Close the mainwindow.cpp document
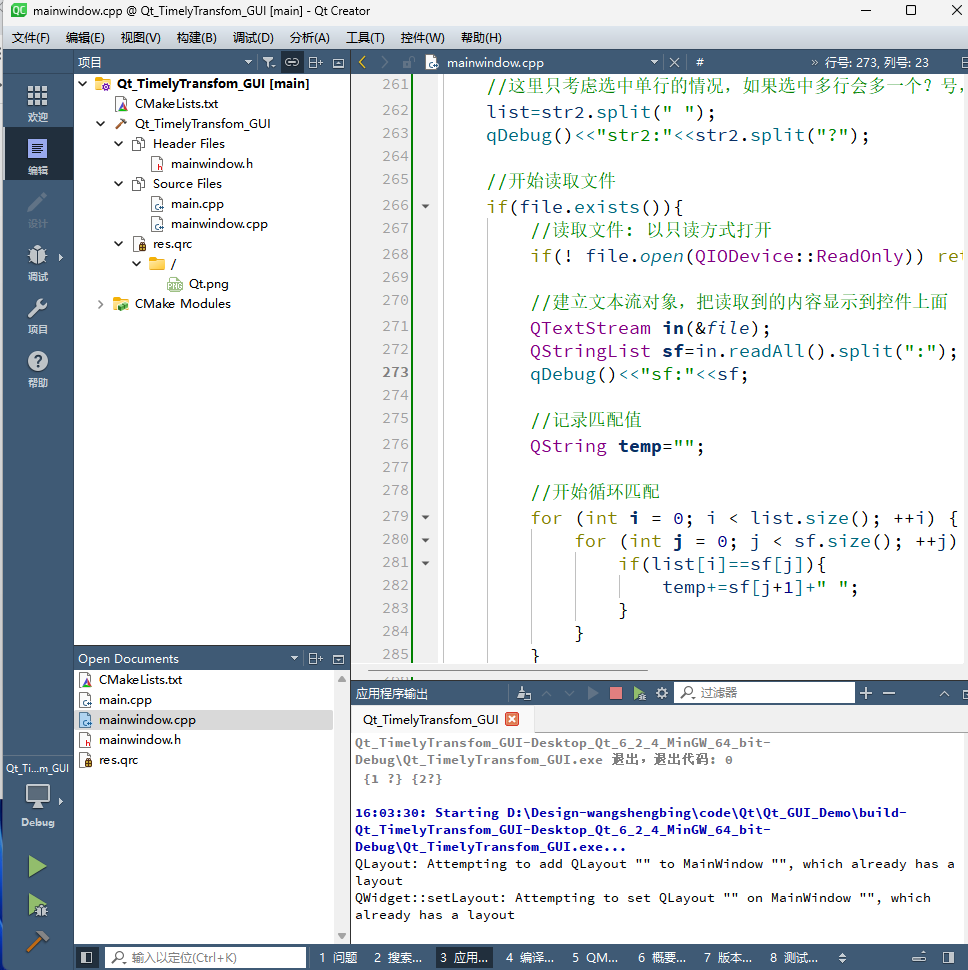This screenshot has height=970, width=968. point(674,62)
